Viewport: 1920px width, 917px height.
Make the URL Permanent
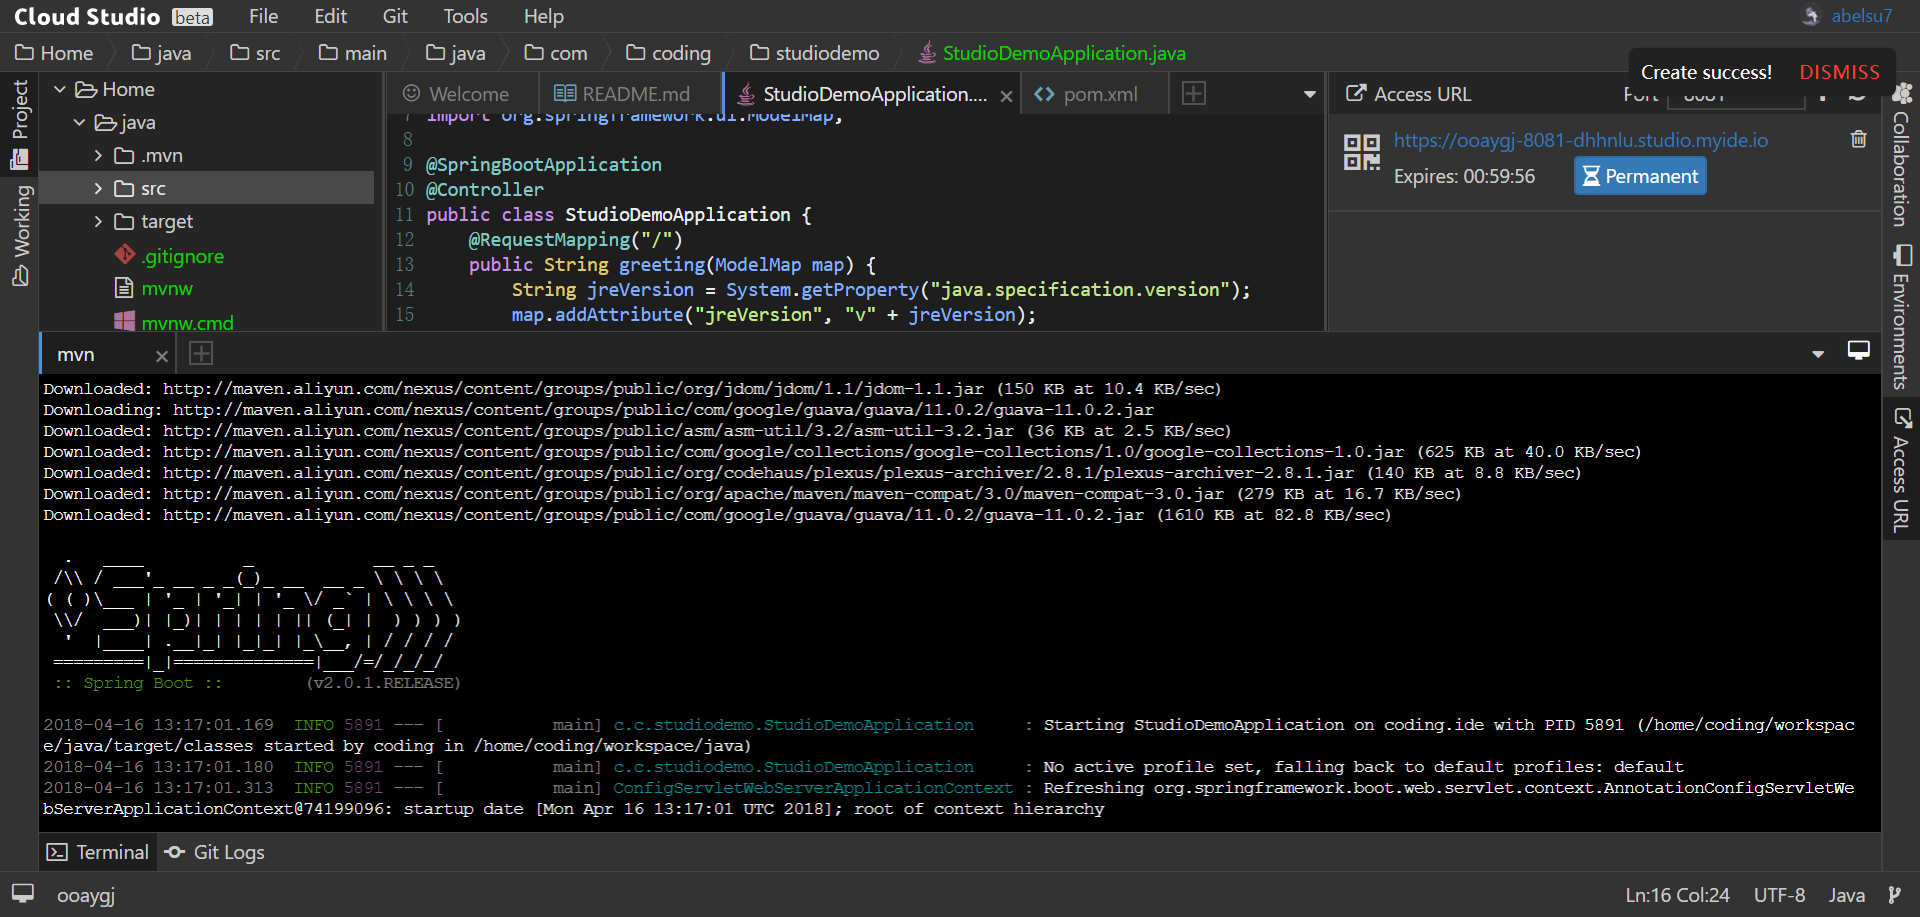pyautogui.click(x=1640, y=176)
